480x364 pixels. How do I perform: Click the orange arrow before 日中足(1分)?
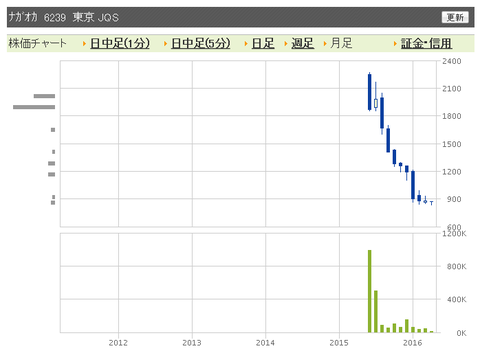tap(84, 44)
